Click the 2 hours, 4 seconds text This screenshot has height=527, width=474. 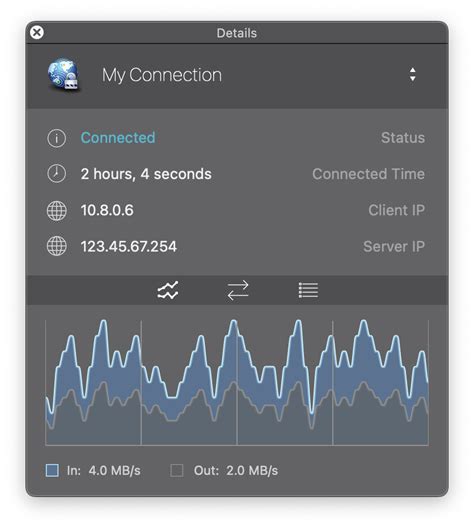[x=146, y=174]
